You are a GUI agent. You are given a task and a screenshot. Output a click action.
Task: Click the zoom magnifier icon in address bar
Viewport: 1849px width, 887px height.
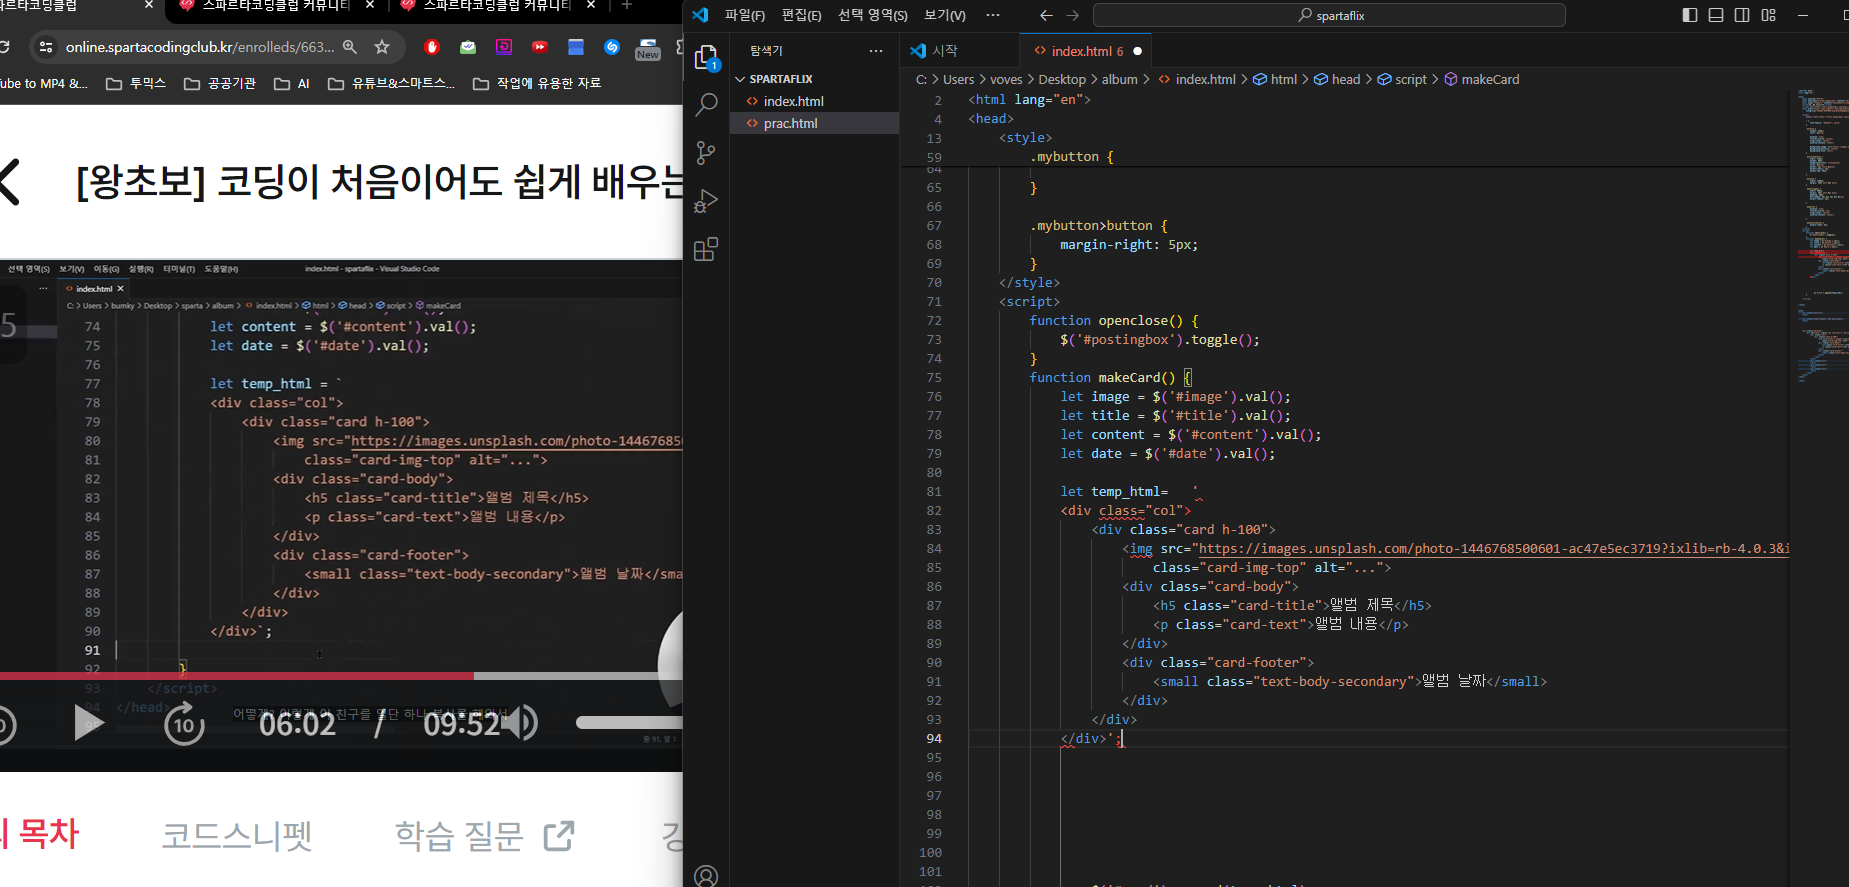pyautogui.click(x=350, y=47)
